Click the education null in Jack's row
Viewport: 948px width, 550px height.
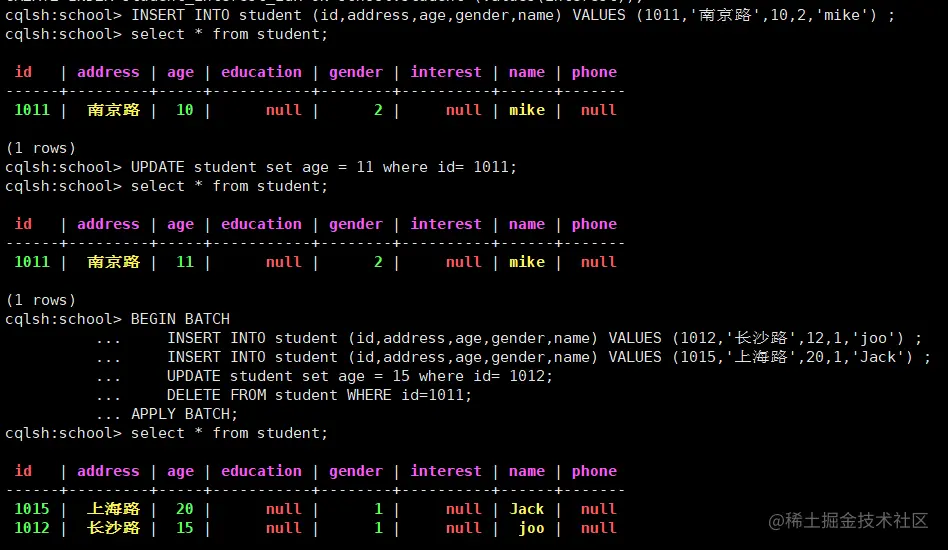pyautogui.click(x=284, y=509)
